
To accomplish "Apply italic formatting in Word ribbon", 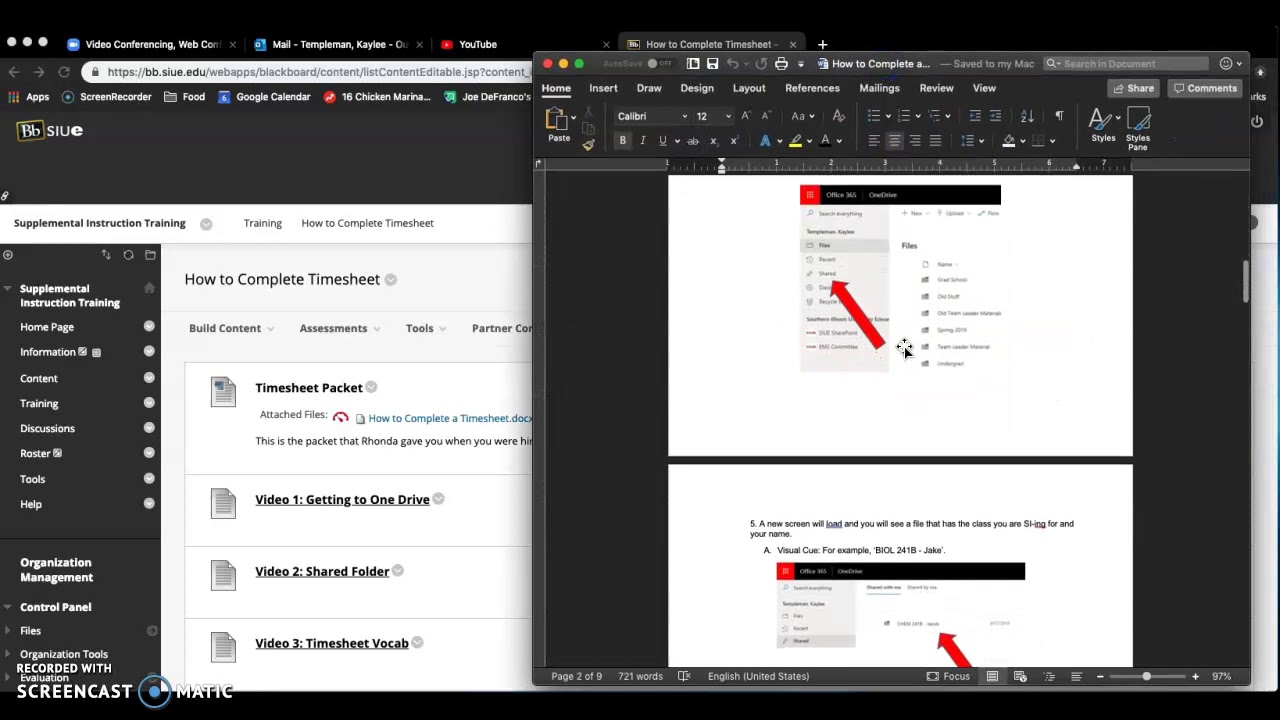I will tap(642, 141).
